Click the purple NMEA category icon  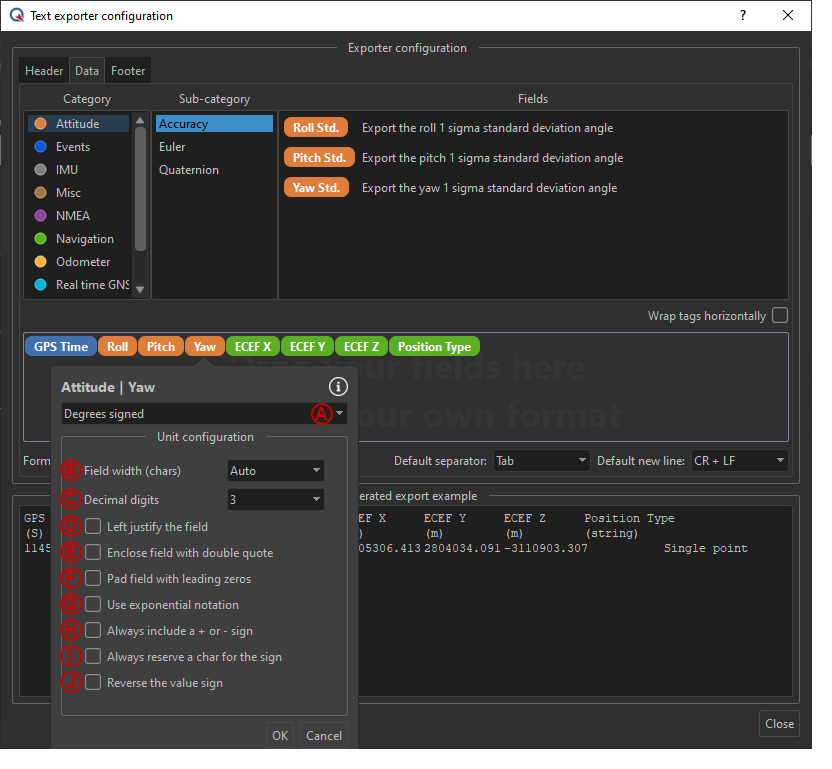pyautogui.click(x=40, y=216)
